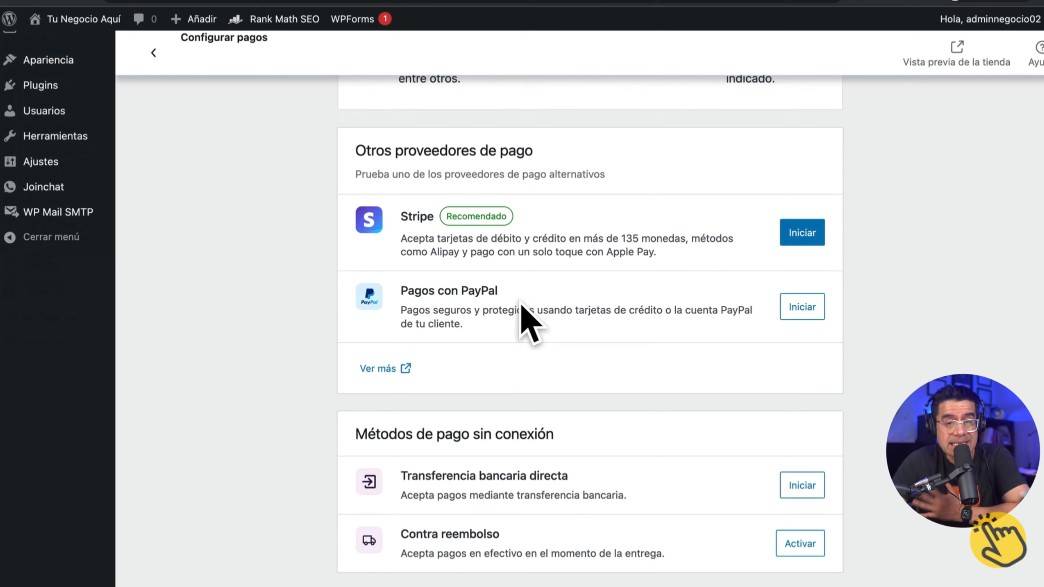Image resolution: width=1044 pixels, height=587 pixels.
Task: Start Transferencia bancaria directa with Iniciar
Action: tap(802, 485)
